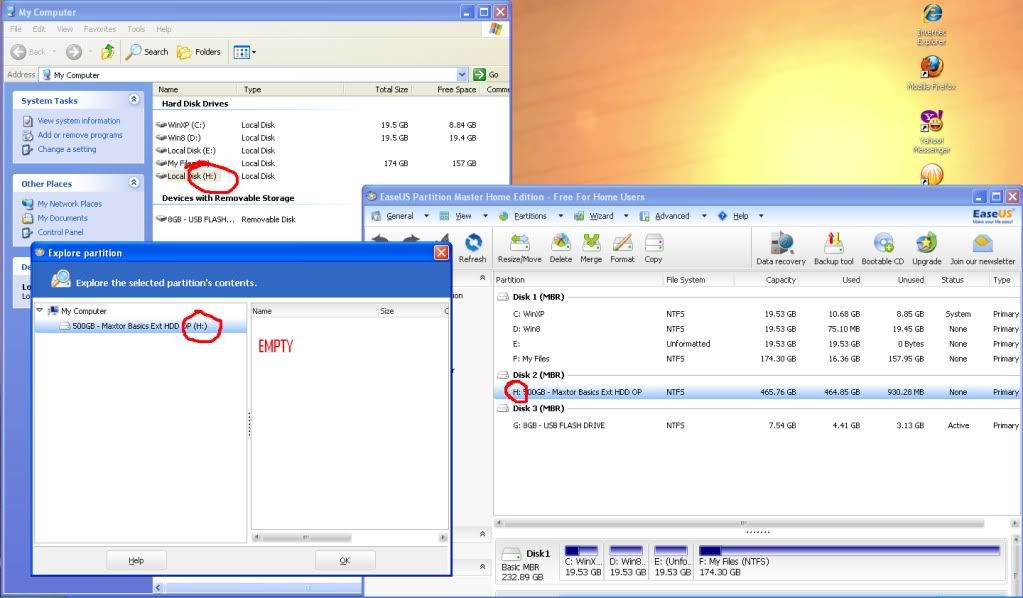The width and height of the screenshot is (1023, 598).
Task: Close the Explore partition dialog
Action: tap(442, 252)
